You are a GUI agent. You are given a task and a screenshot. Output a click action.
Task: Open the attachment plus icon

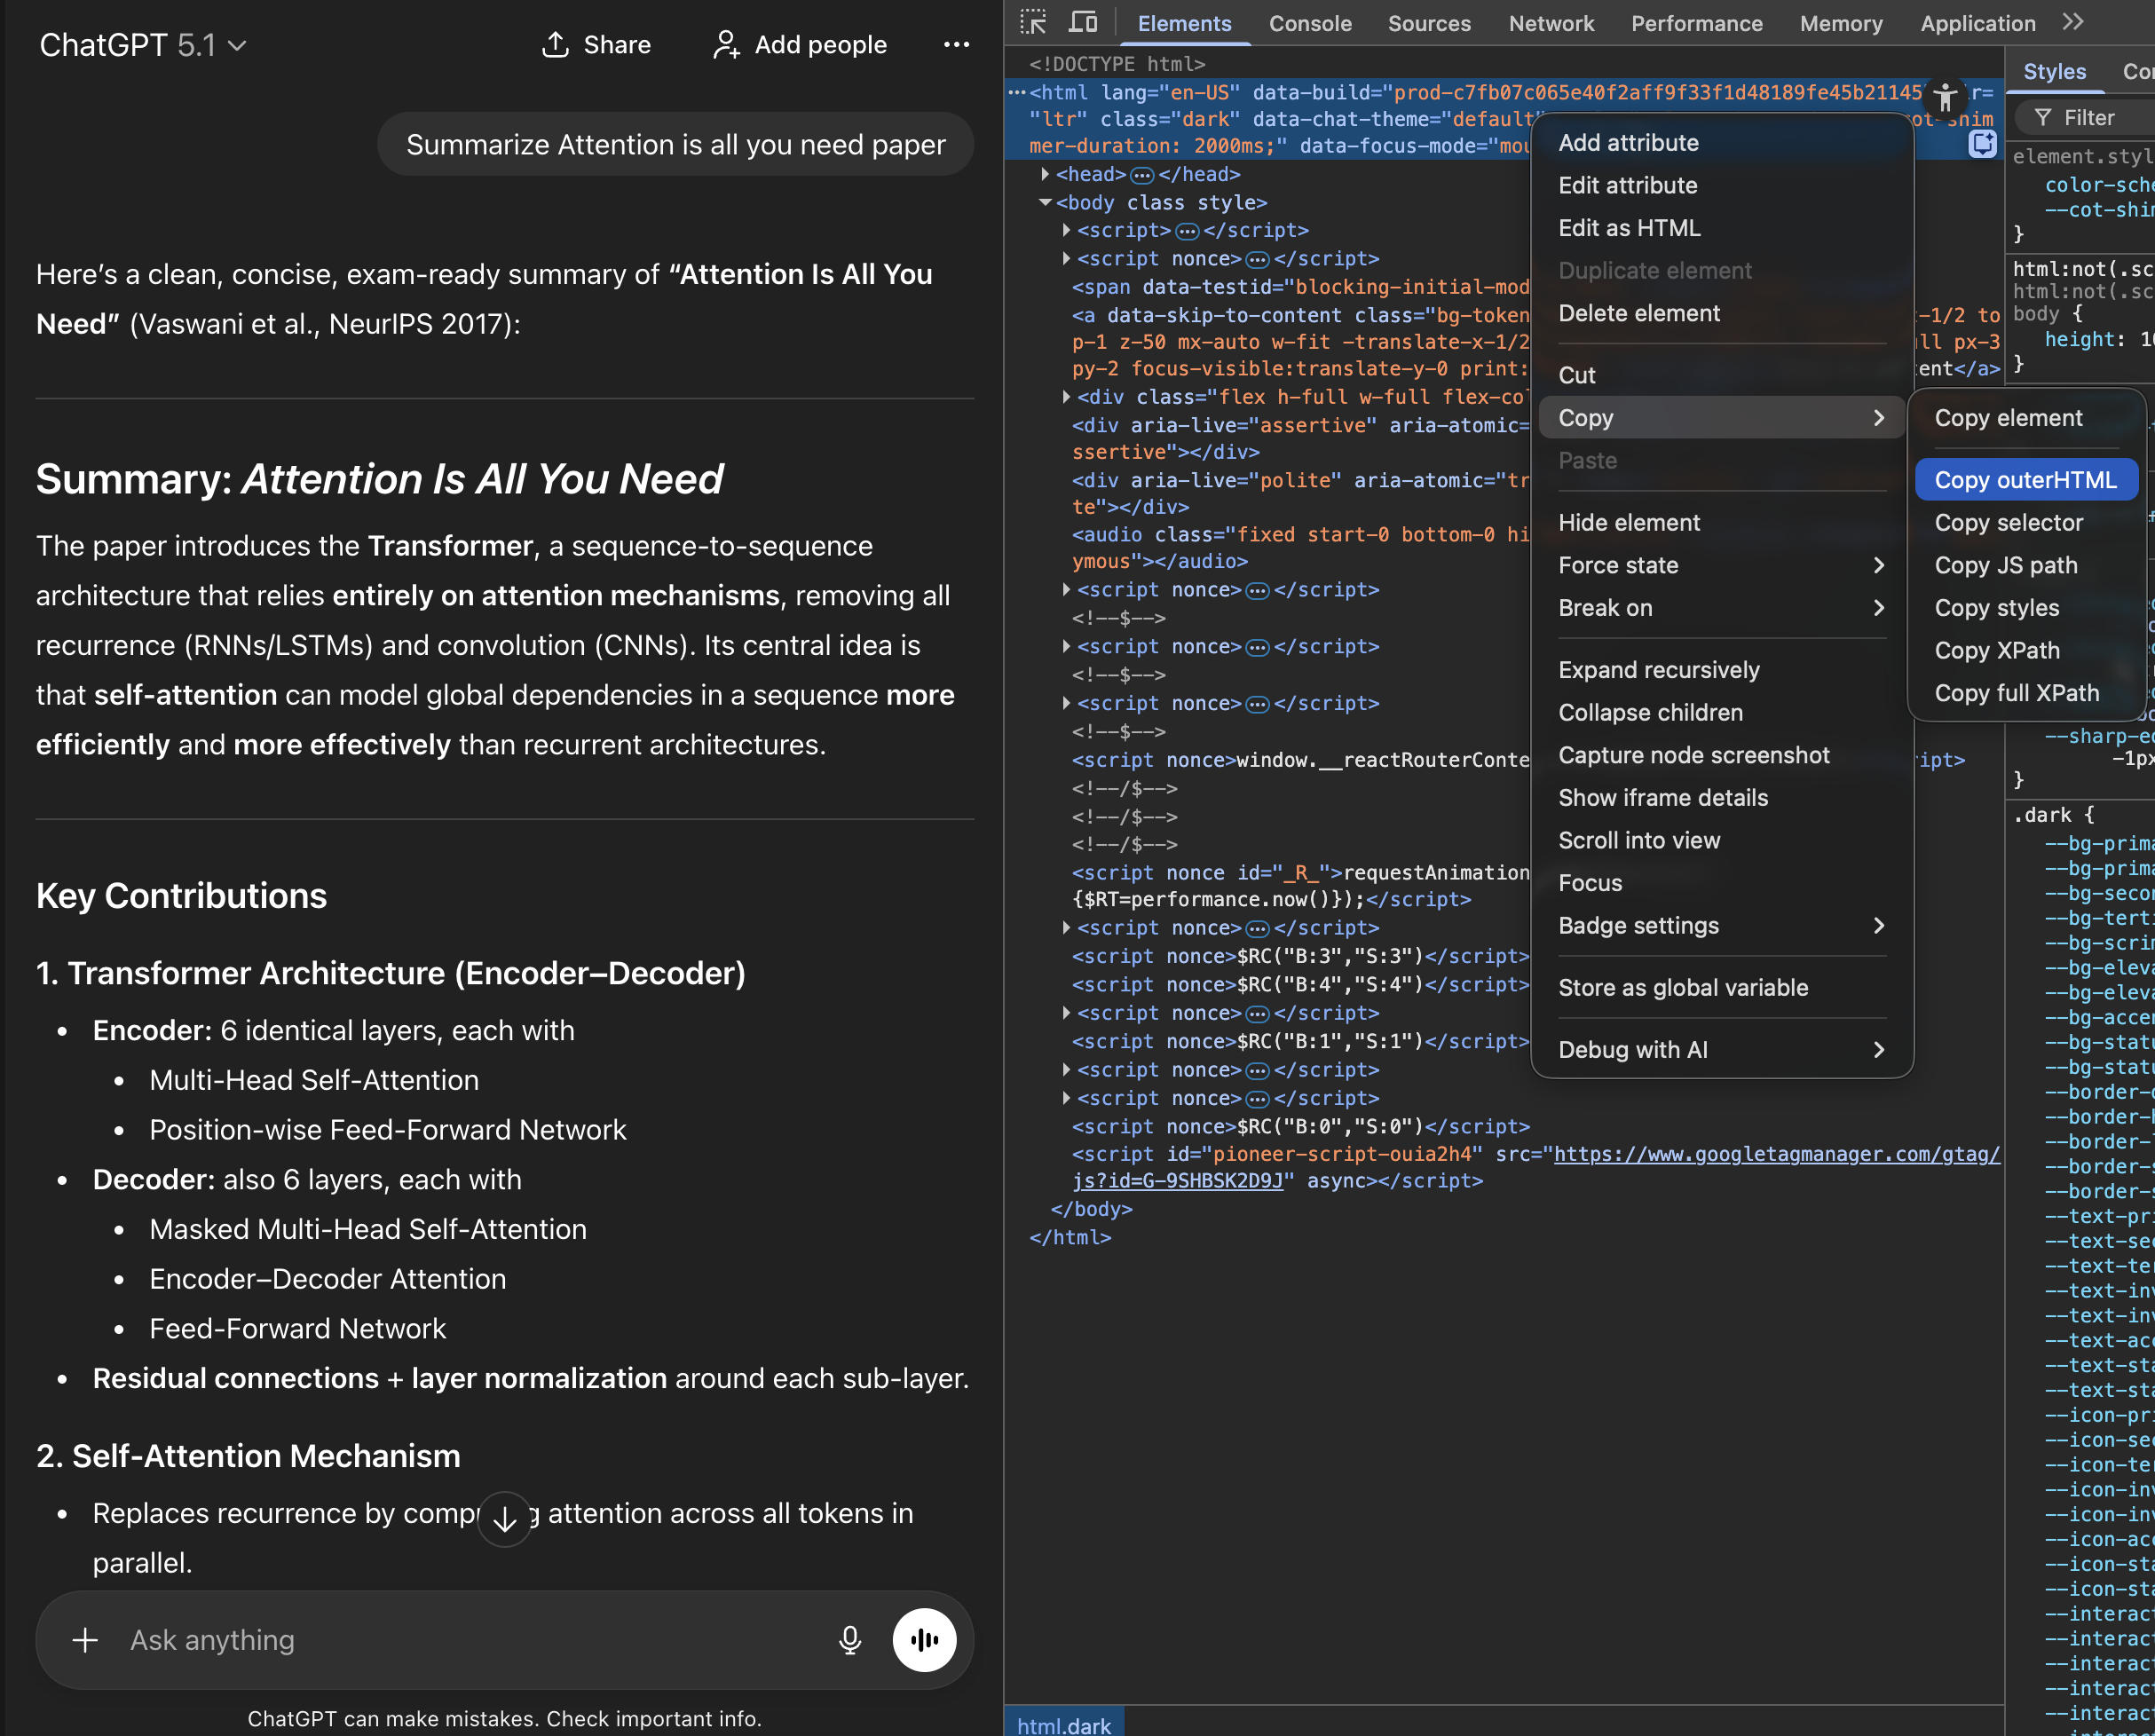pos(85,1640)
